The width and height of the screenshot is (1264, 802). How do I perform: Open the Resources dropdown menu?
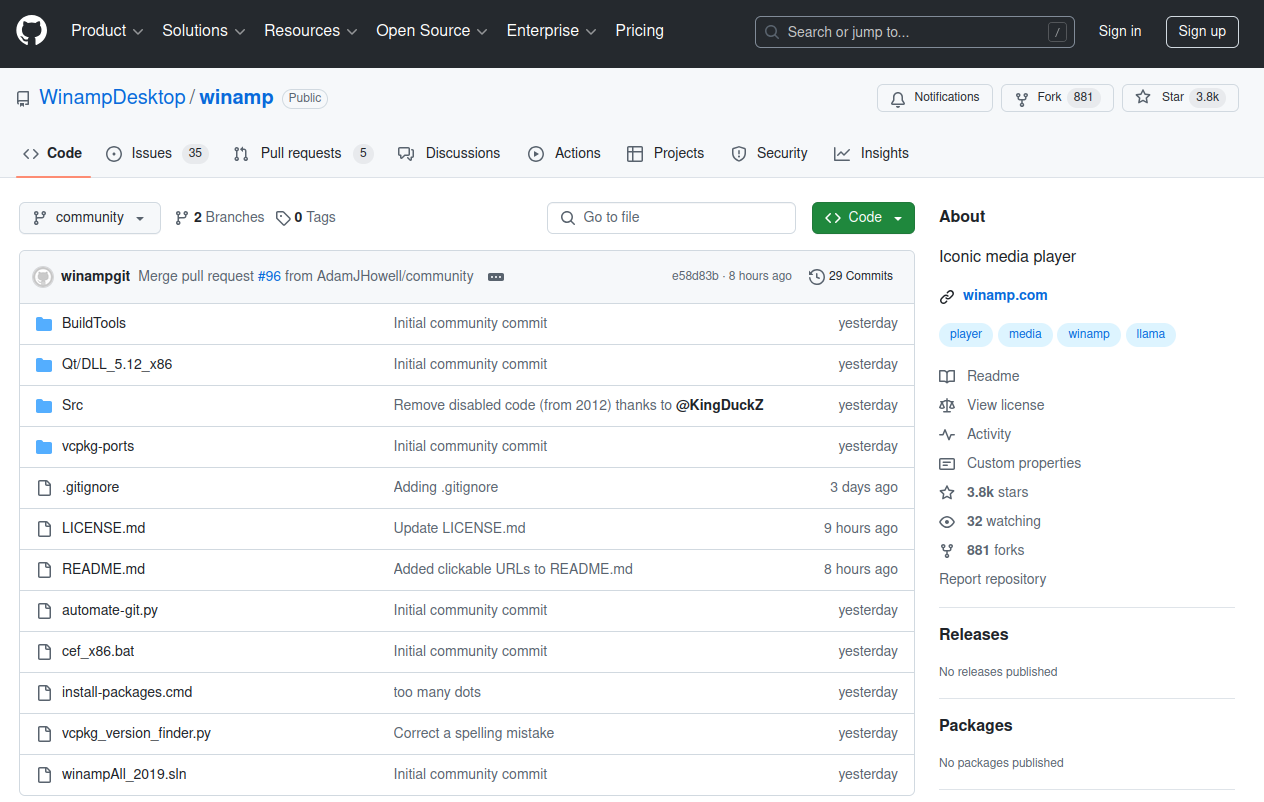pyautogui.click(x=311, y=31)
